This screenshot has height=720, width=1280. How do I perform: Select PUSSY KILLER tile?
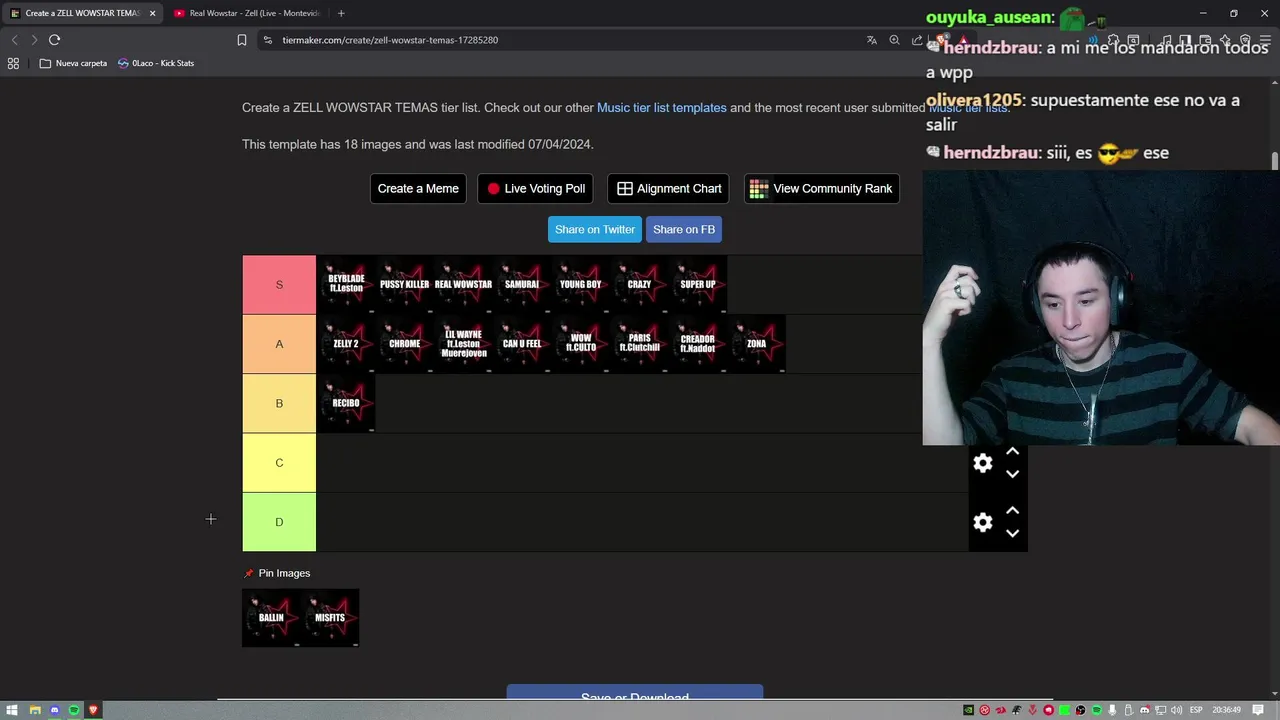pos(404,284)
